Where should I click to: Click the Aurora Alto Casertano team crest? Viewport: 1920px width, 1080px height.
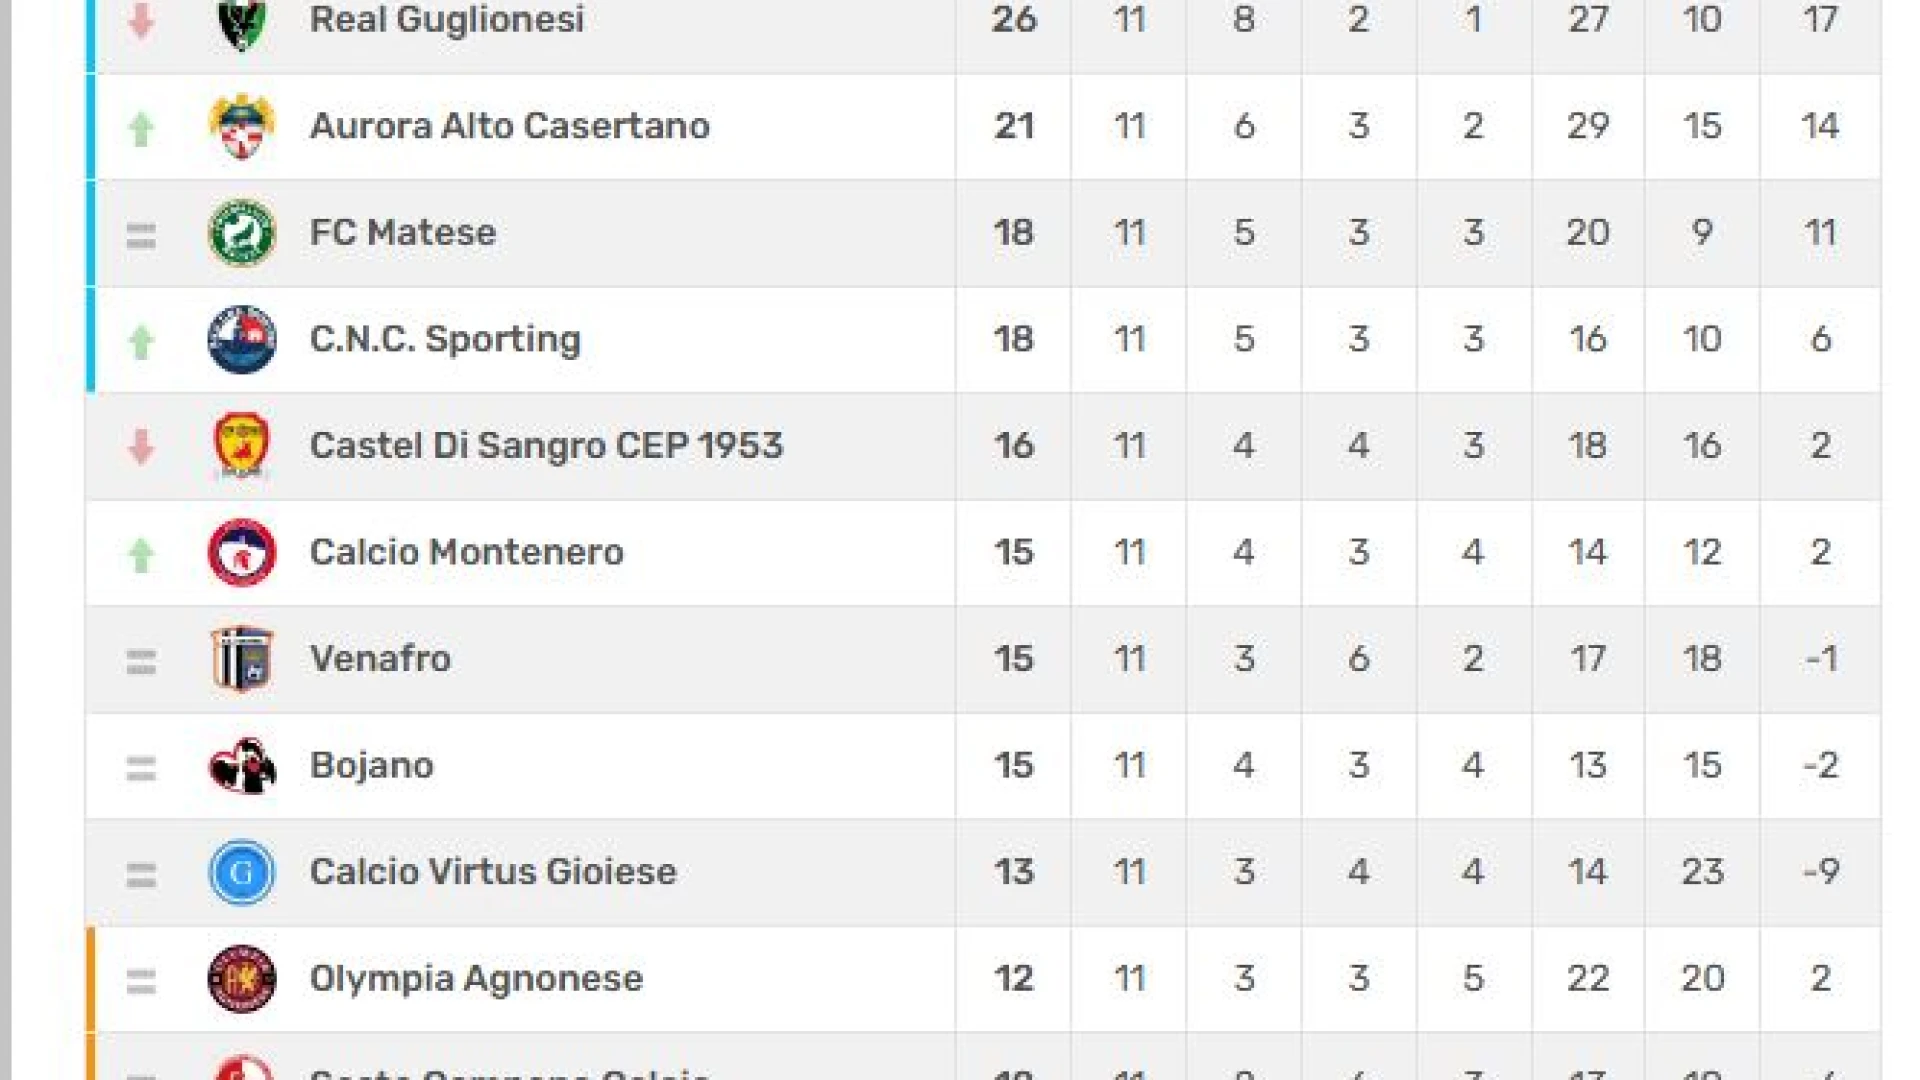[241, 126]
